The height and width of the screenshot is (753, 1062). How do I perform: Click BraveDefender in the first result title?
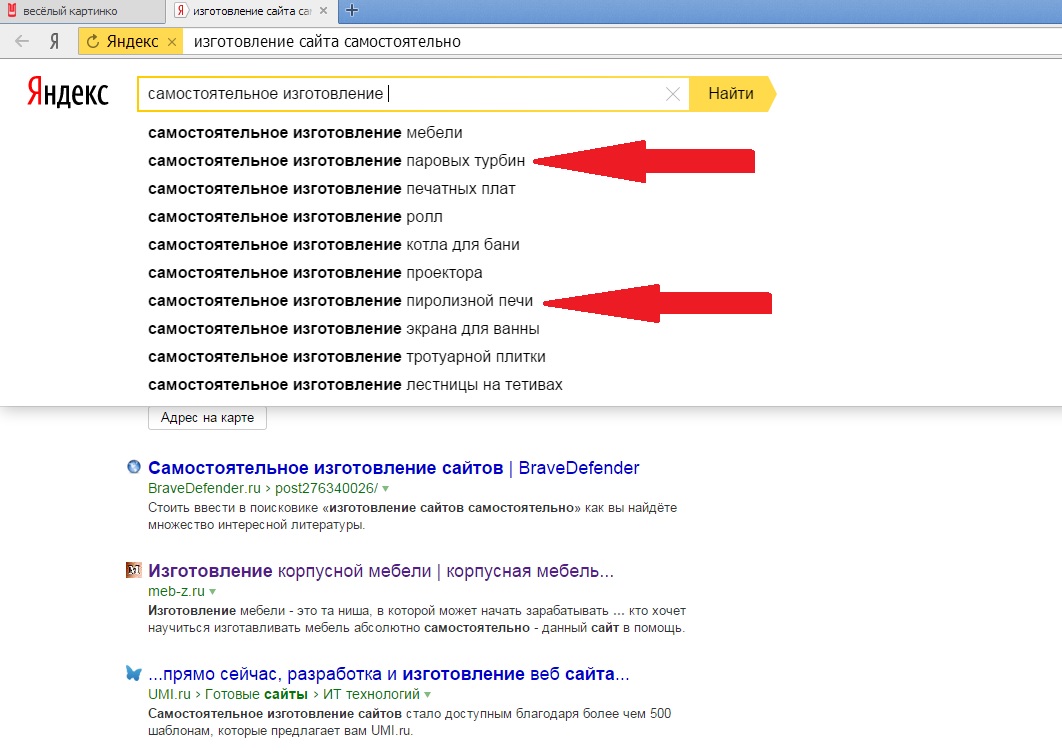579,468
